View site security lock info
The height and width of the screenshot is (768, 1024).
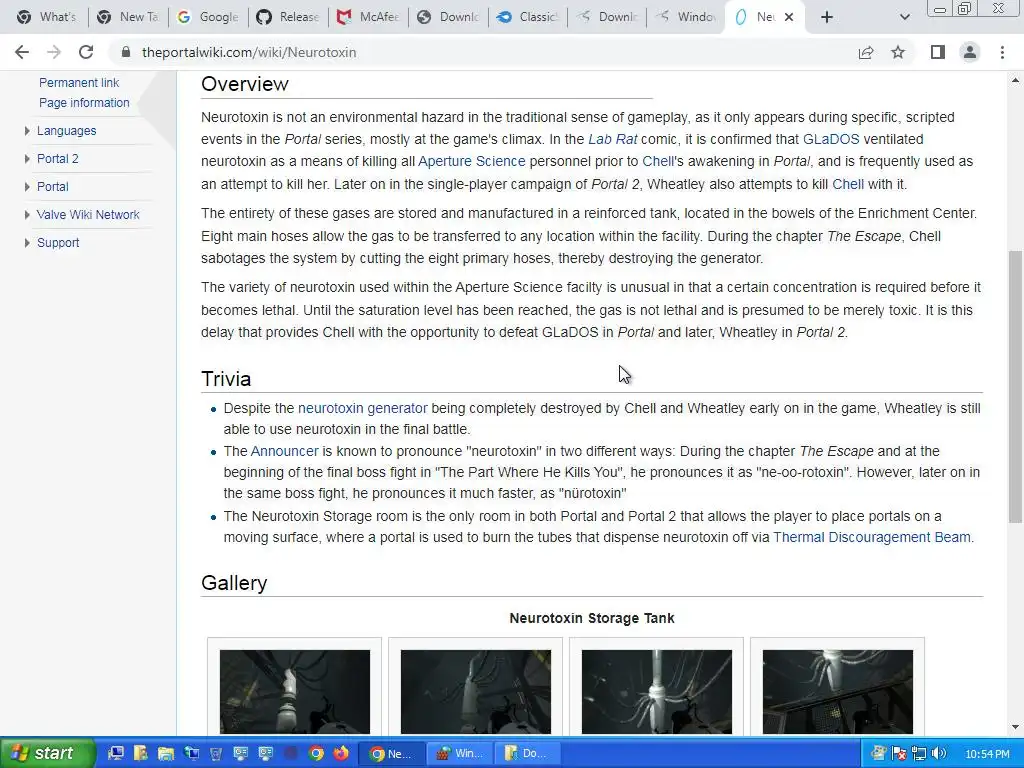[126, 52]
